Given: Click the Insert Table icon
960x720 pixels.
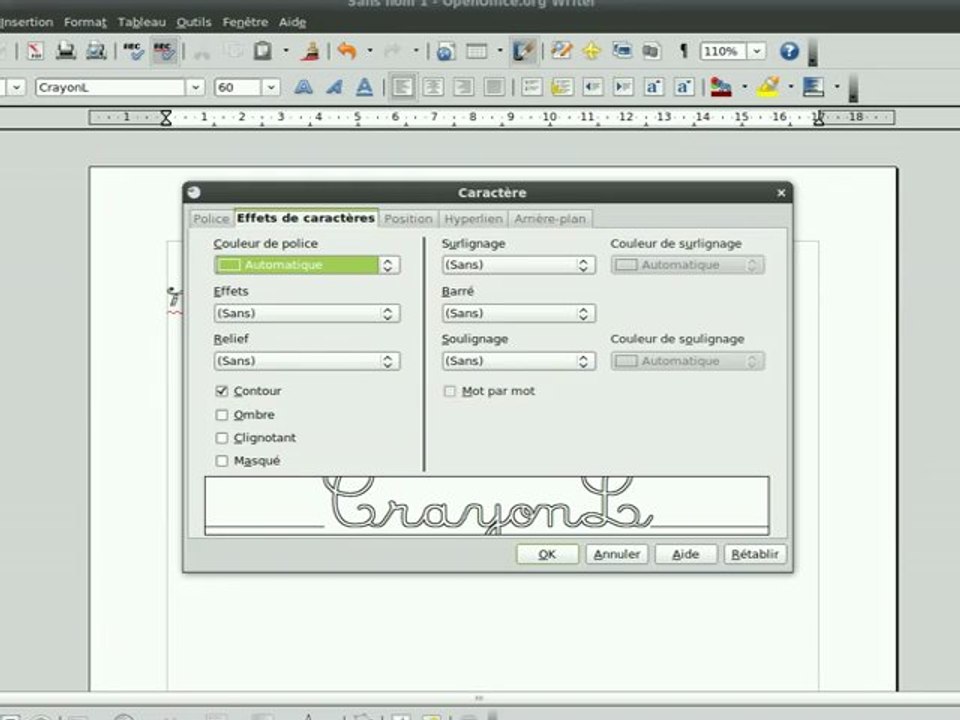Looking at the screenshot, I should [476, 51].
